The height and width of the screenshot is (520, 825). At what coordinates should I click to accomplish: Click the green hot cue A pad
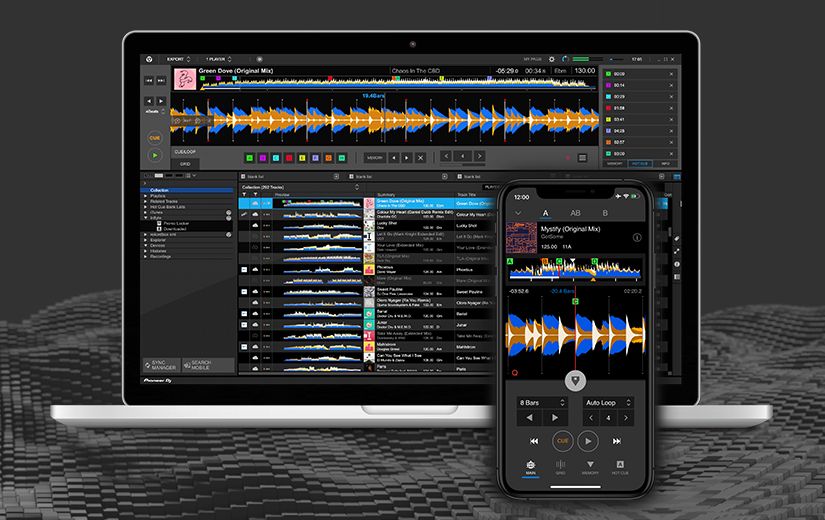coord(249,157)
